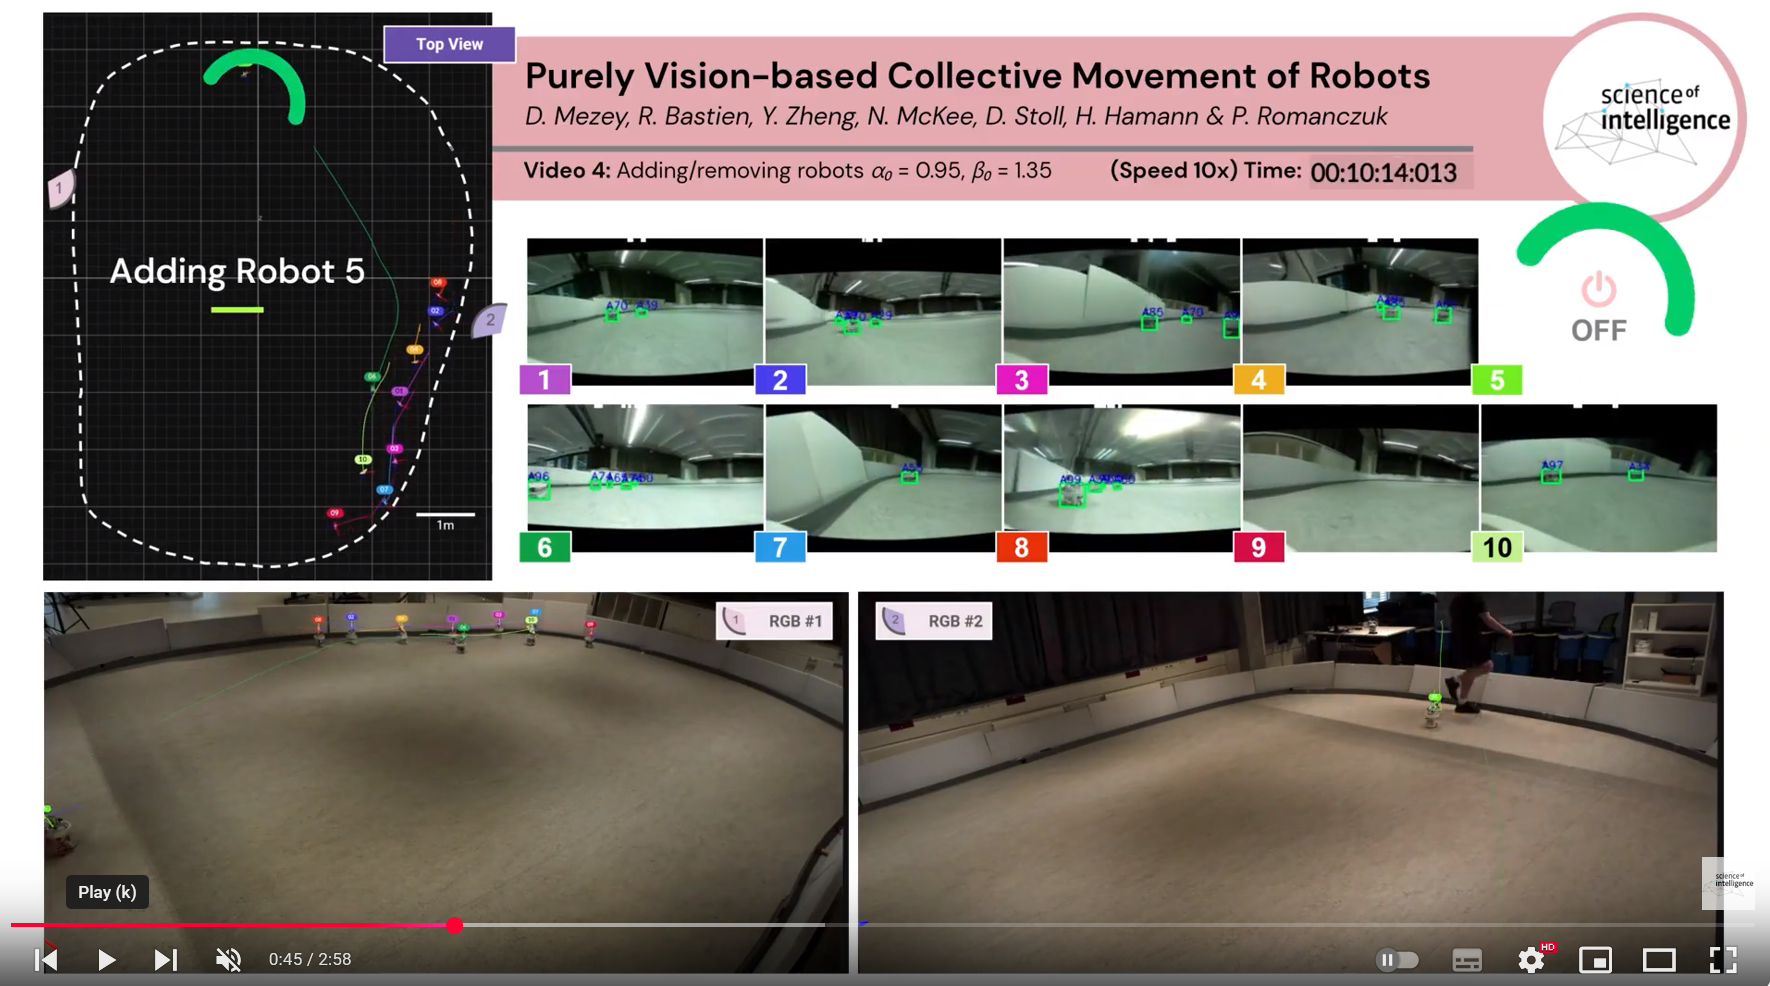Switch to miniplayer mode
This screenshot has height=986, width=1770.
(x=1595, y=960)
